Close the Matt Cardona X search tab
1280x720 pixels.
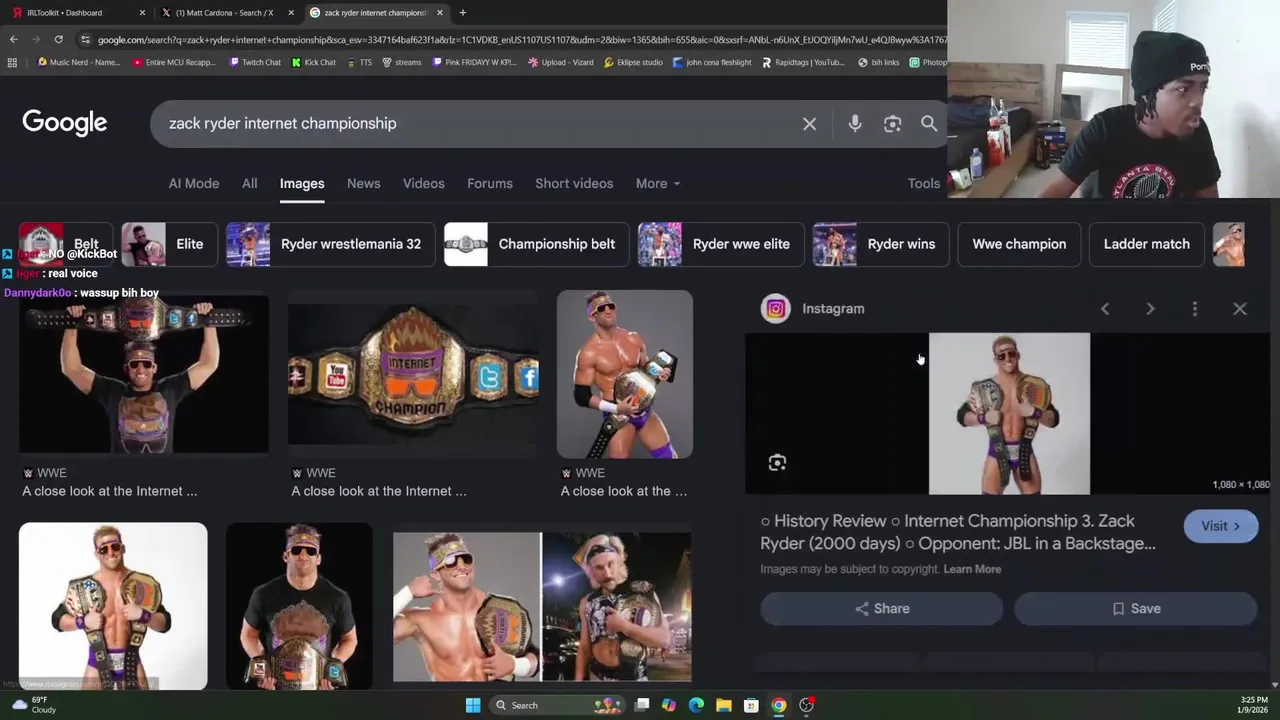click(291, 12)
